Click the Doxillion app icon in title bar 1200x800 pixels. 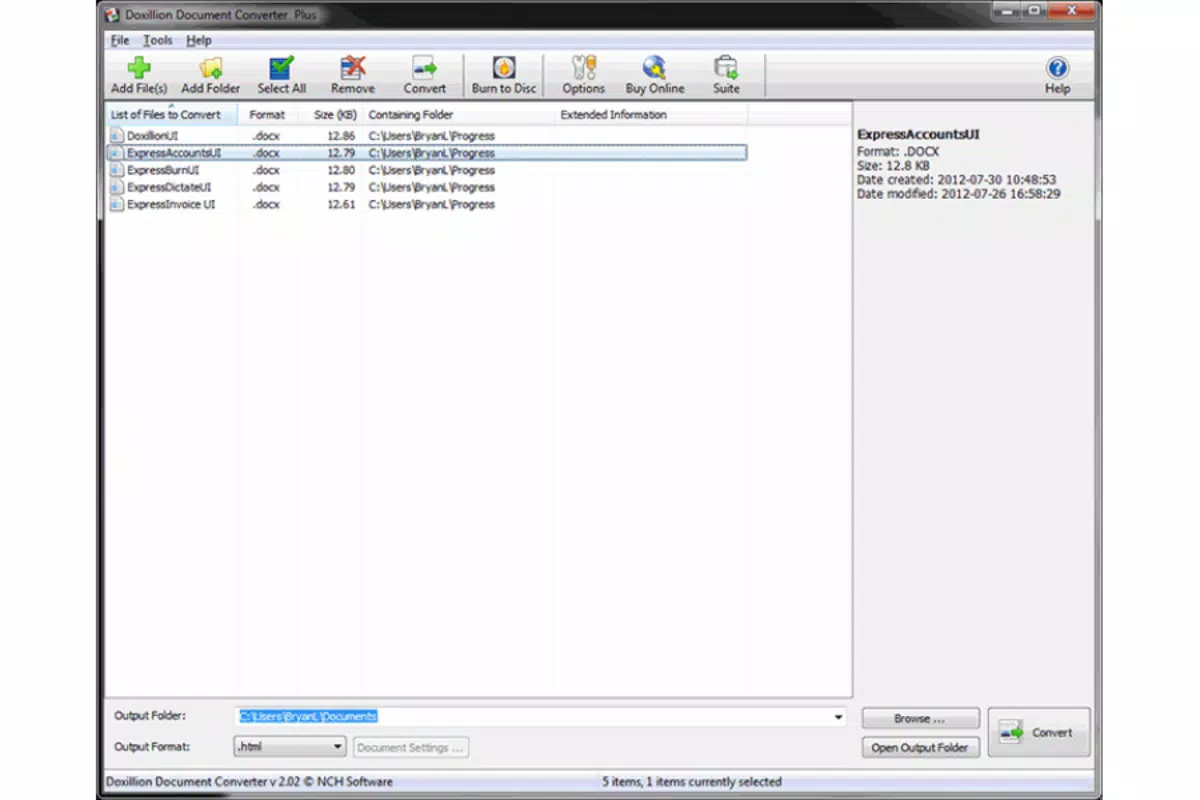point(113,15)
